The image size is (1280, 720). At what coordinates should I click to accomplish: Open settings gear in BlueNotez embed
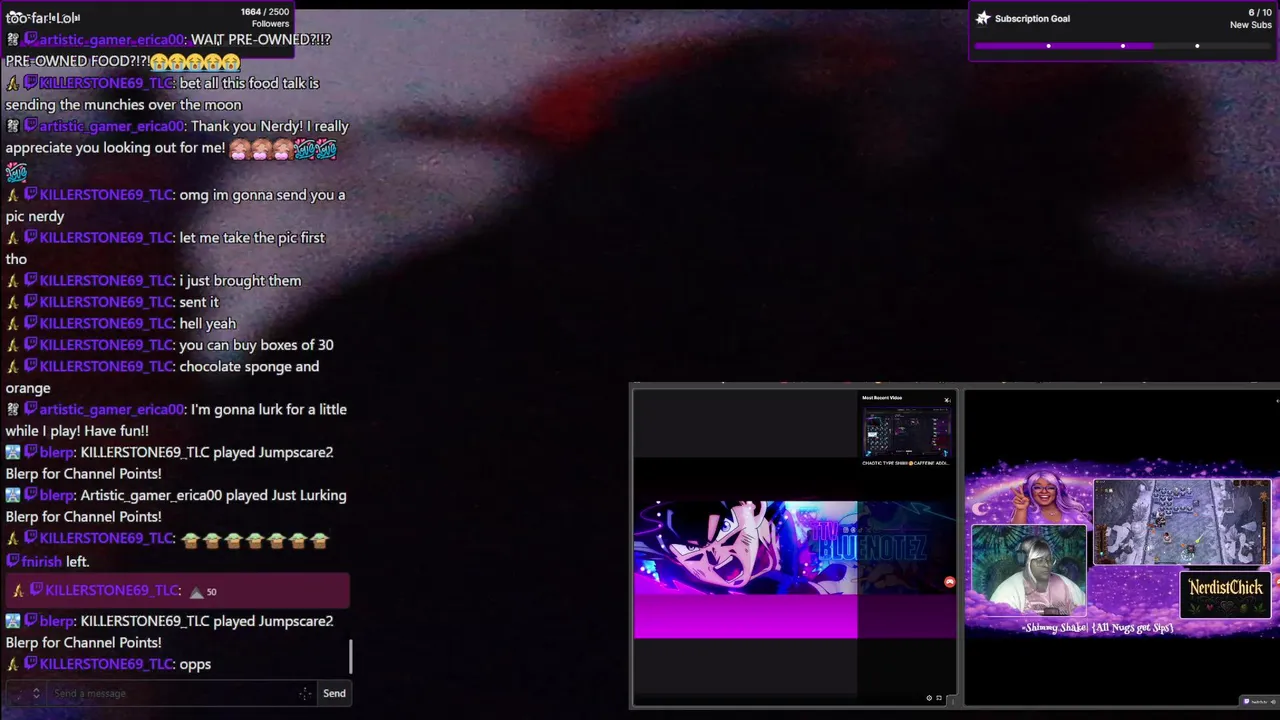(929, 698)
